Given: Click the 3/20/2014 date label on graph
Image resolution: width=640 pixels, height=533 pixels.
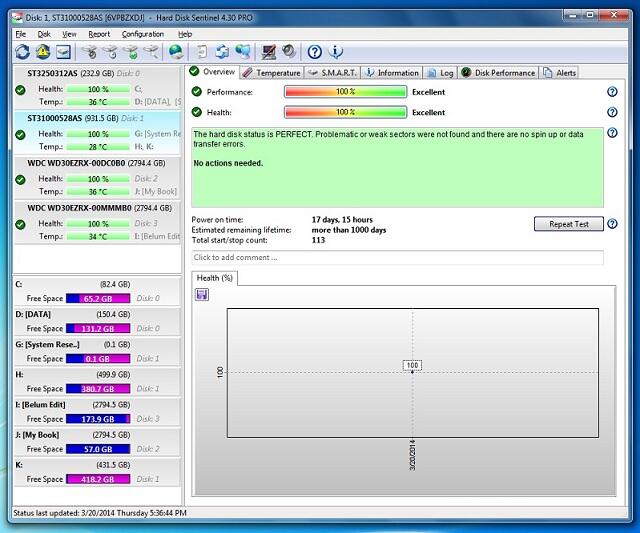Looking at the screenshot, I should click(412, 455).
